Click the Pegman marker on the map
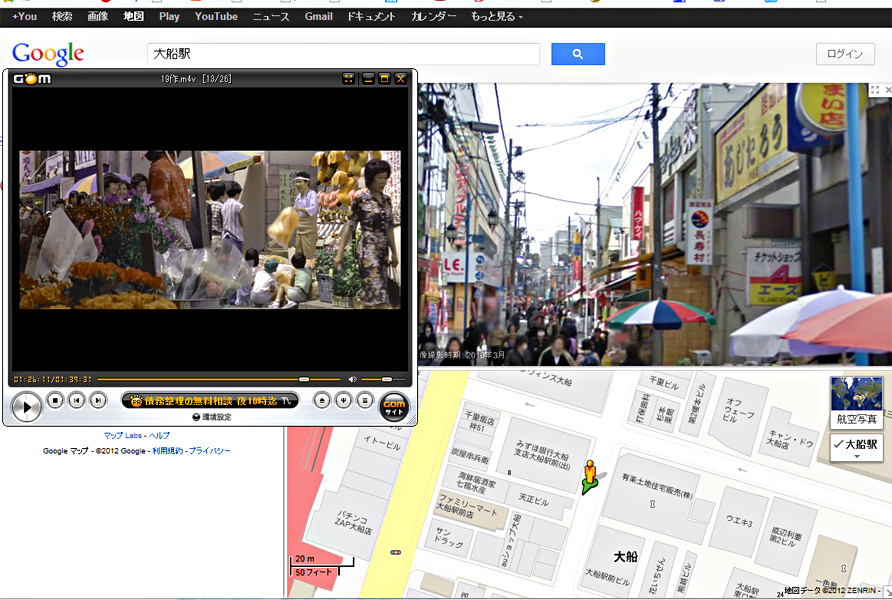Screen dimensions: 892x600 590,477
